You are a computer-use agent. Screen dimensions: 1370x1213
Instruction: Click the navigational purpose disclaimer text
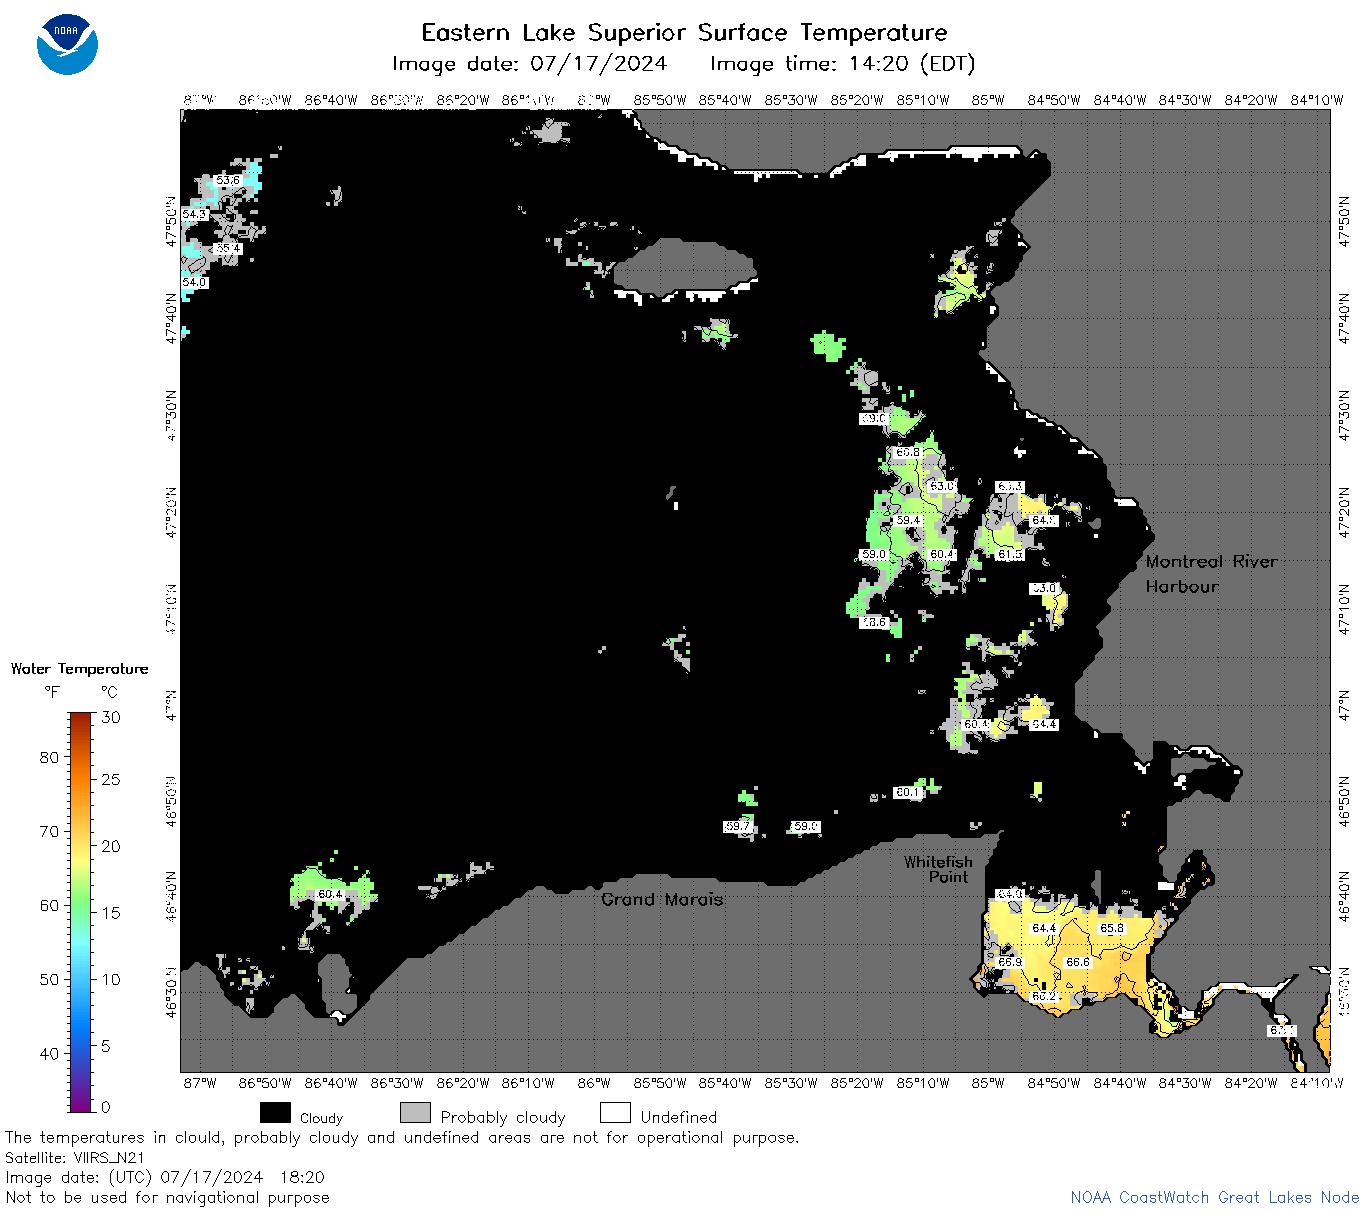(x=167, y=1197)
